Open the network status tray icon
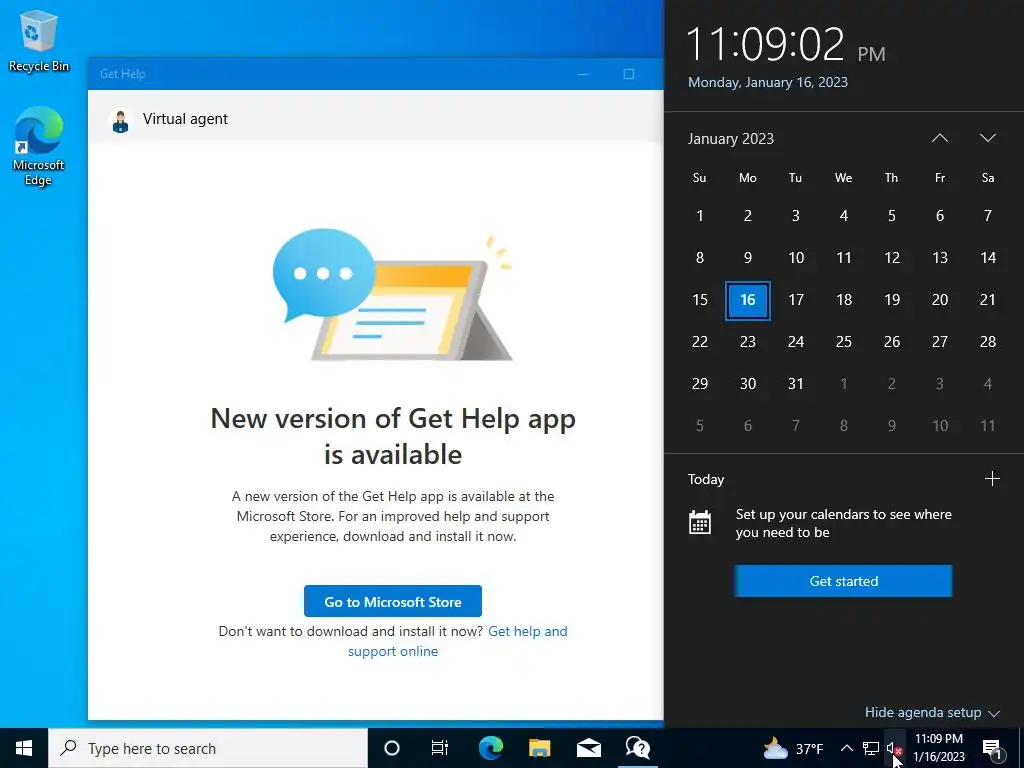 871,748
